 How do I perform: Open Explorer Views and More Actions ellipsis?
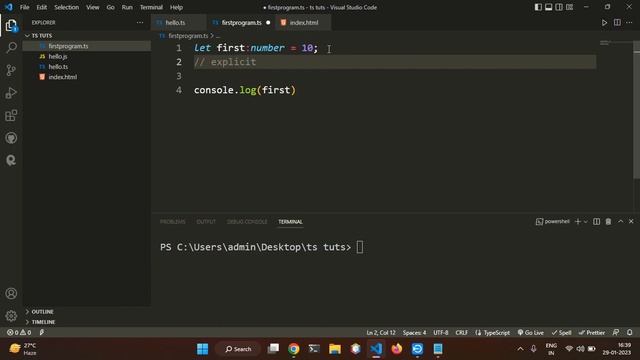point(140,23)
